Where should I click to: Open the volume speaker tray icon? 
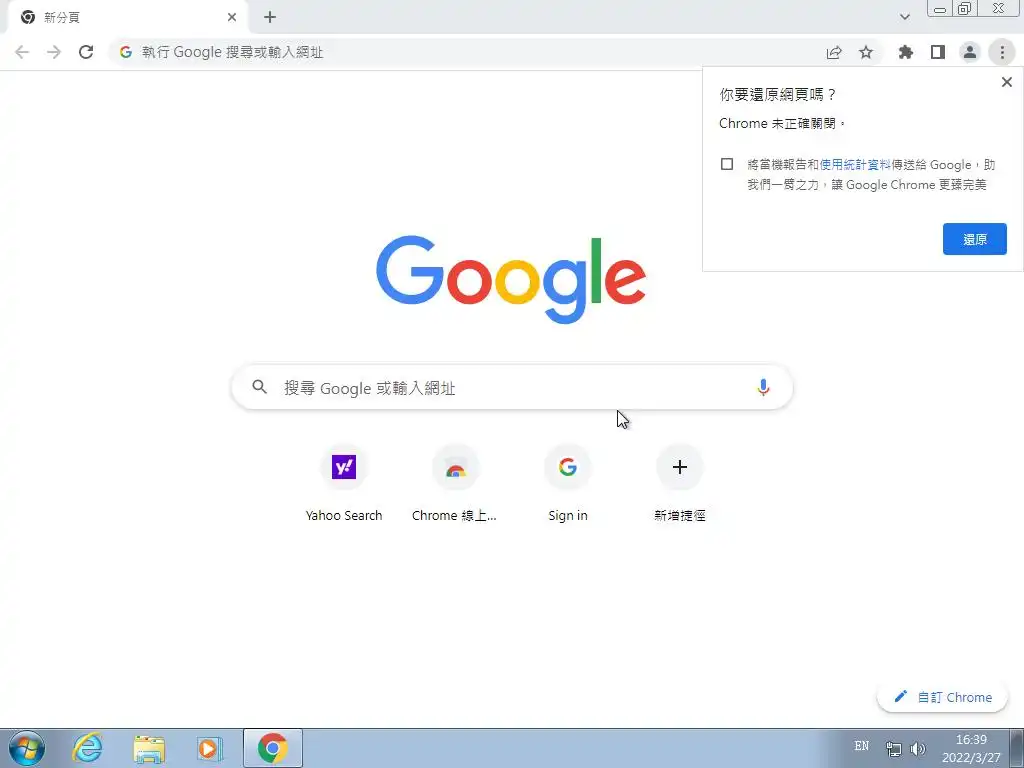tap(918, 749)
